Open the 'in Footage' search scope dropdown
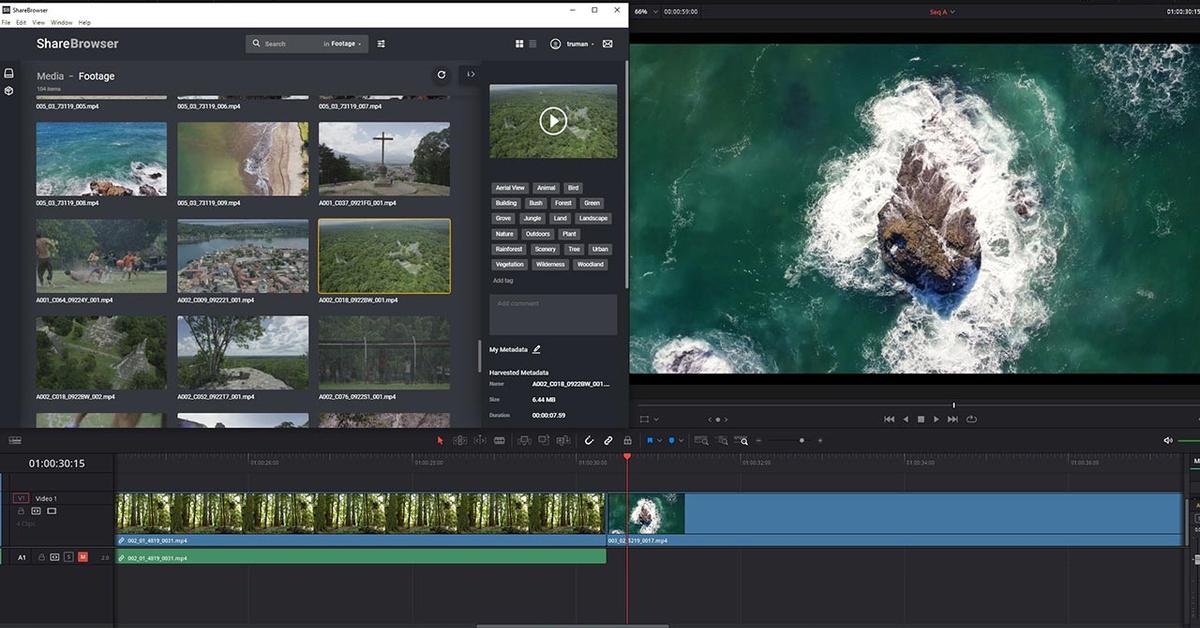 click(343, 44)
